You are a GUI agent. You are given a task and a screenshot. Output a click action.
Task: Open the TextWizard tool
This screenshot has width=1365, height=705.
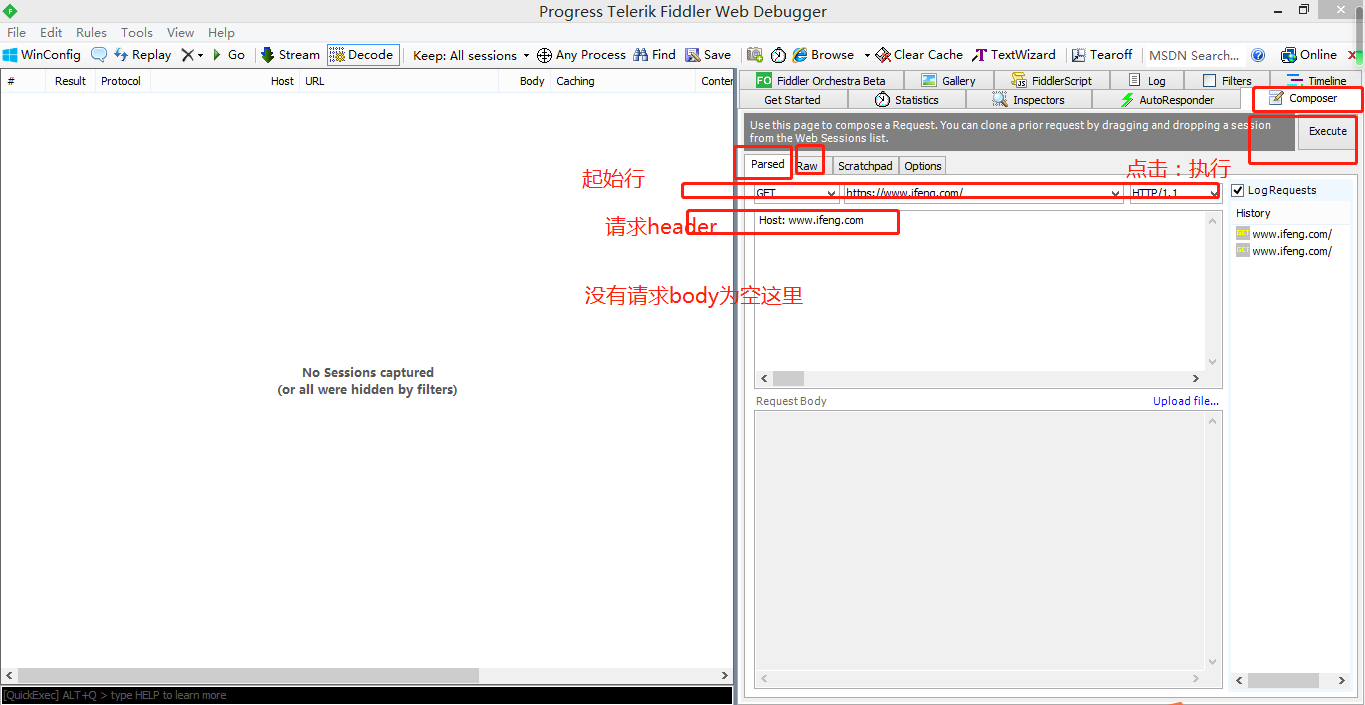point(1014,55)
